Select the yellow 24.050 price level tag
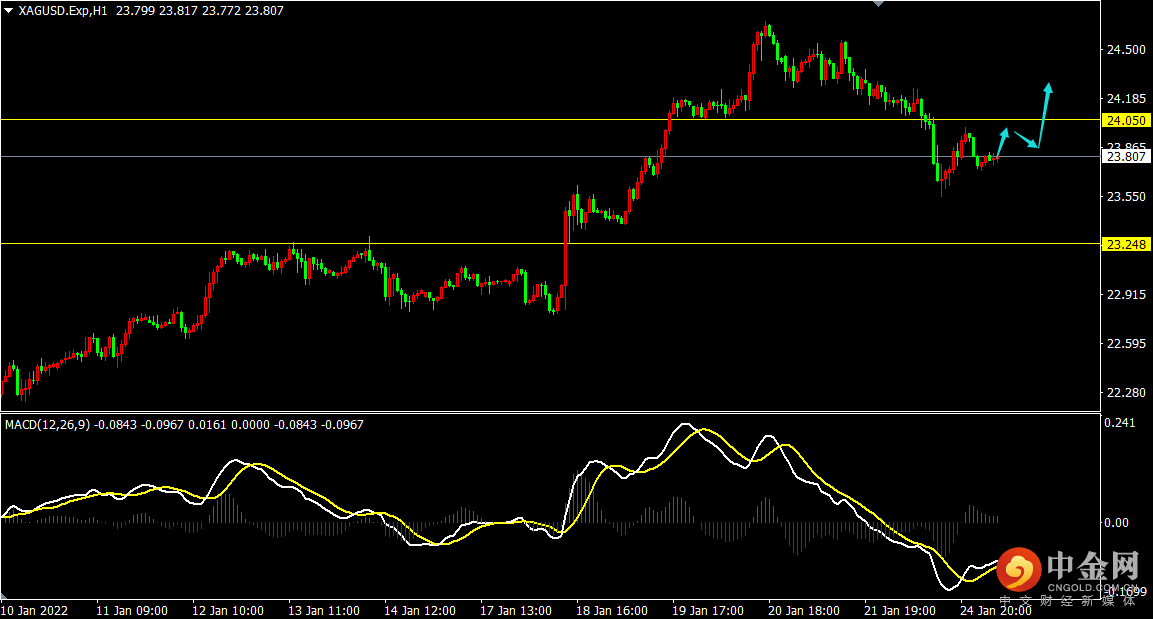1153x619 pixels. [x=1126, y=120]
